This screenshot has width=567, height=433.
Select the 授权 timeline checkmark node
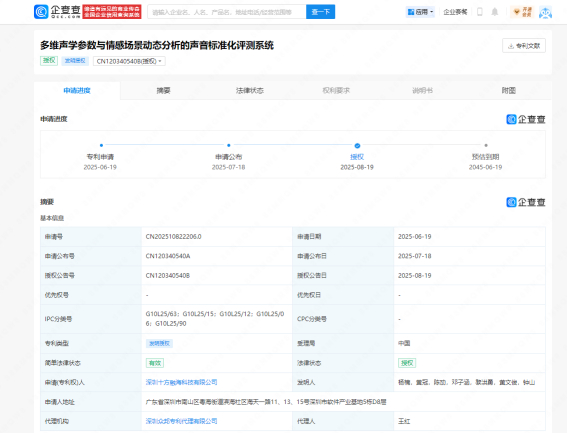pos(357,145)
